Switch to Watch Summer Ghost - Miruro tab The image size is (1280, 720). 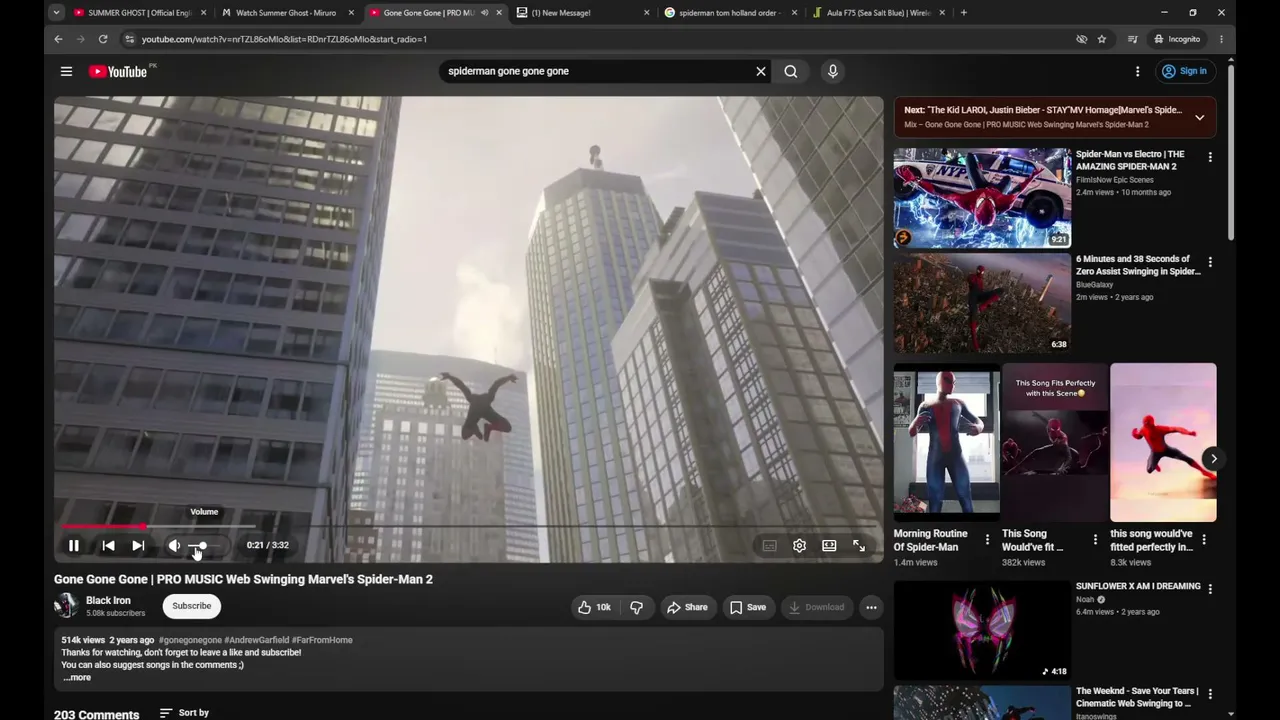285,13
